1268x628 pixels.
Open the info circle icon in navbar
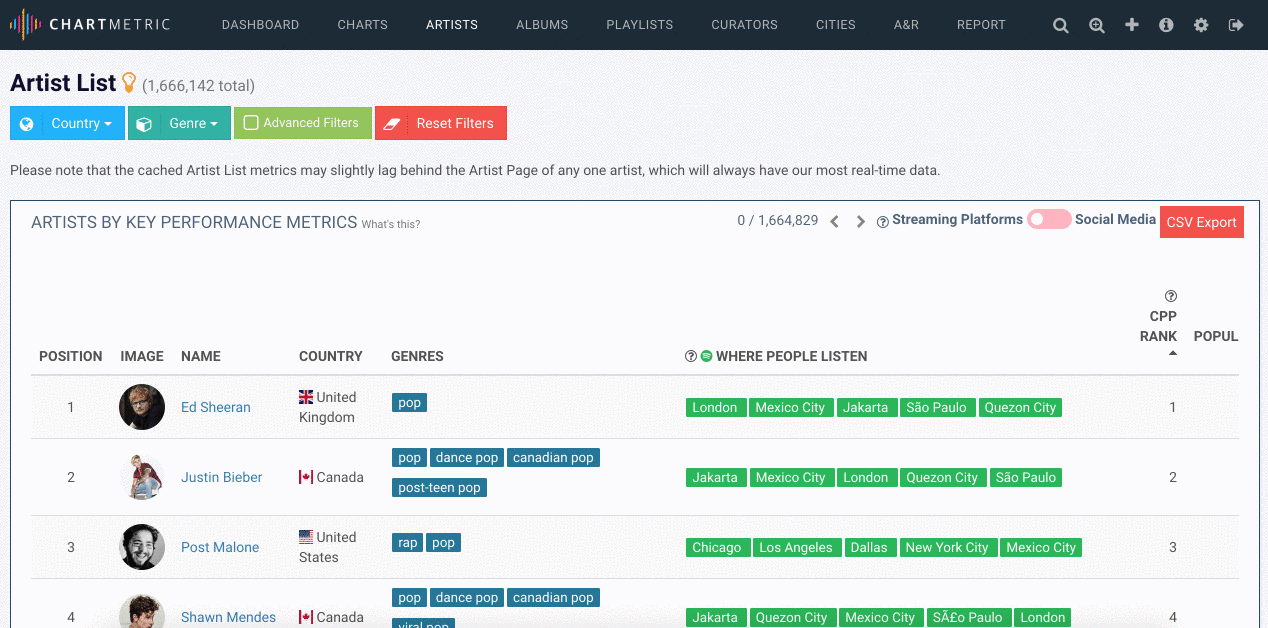[1166, 25]
